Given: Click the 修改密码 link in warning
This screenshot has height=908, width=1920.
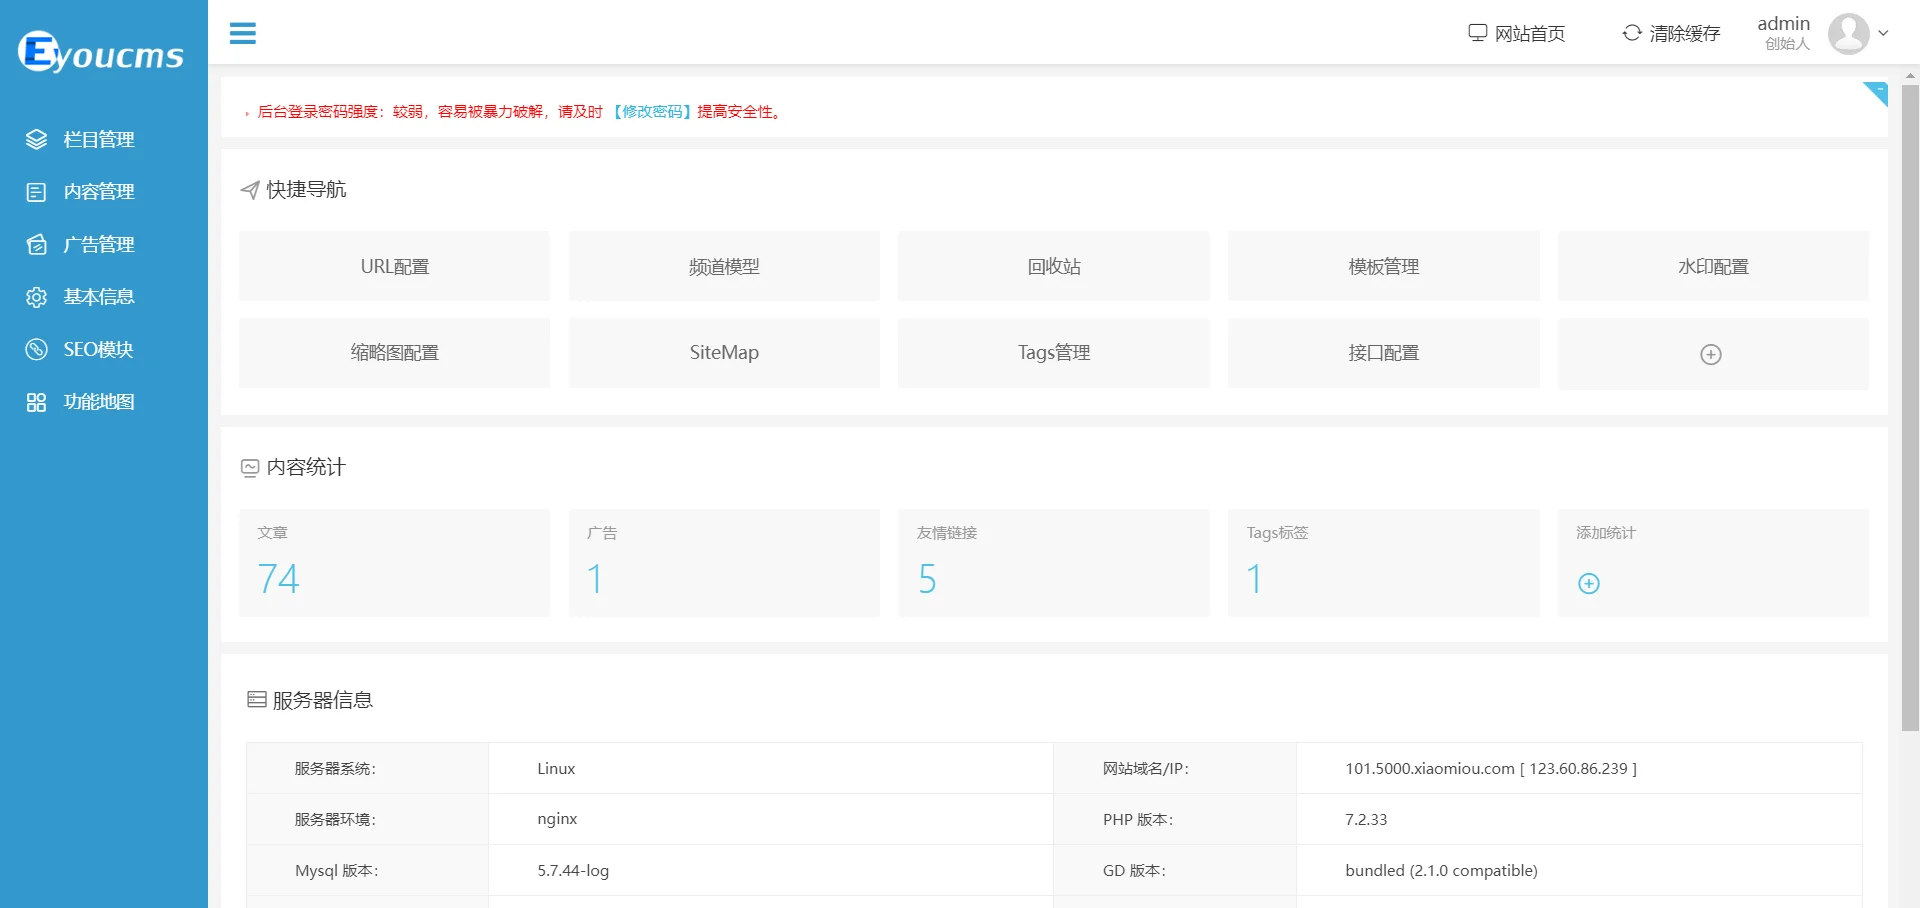Looking at the screenshot, I should (x=652, y=112).
